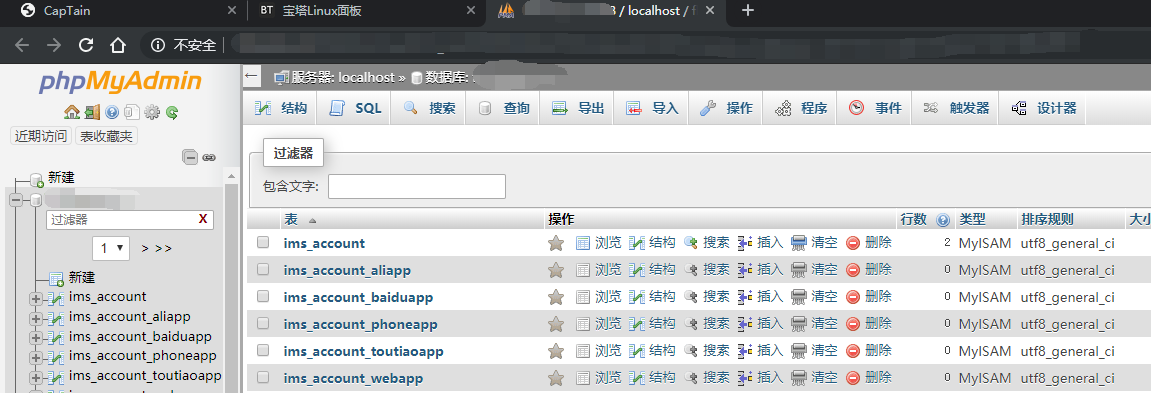Tick checkbox for ims_account row

point(263,242)
